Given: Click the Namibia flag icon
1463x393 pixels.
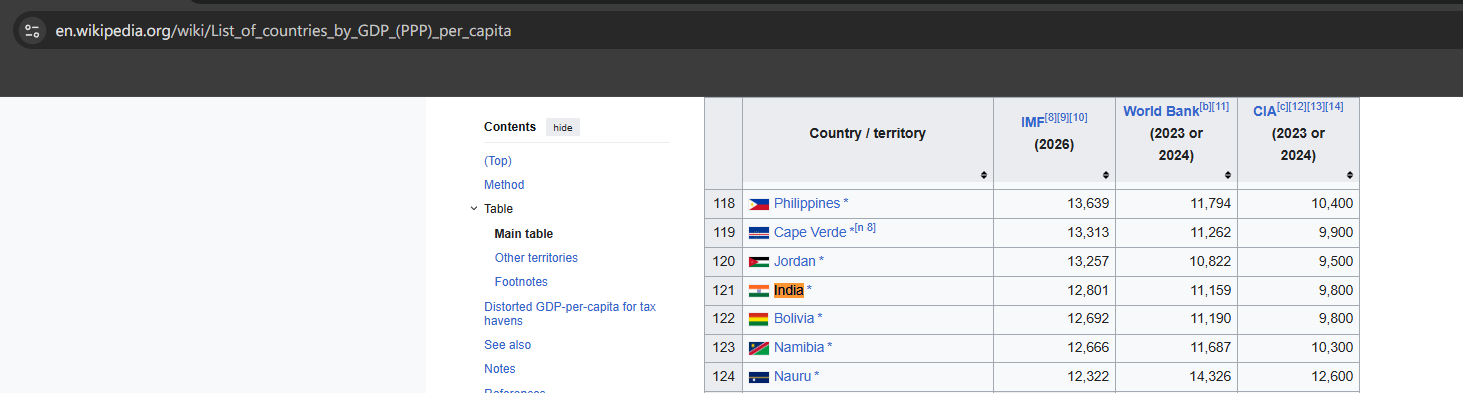Looking at the screenshot, I should point(759,348).
